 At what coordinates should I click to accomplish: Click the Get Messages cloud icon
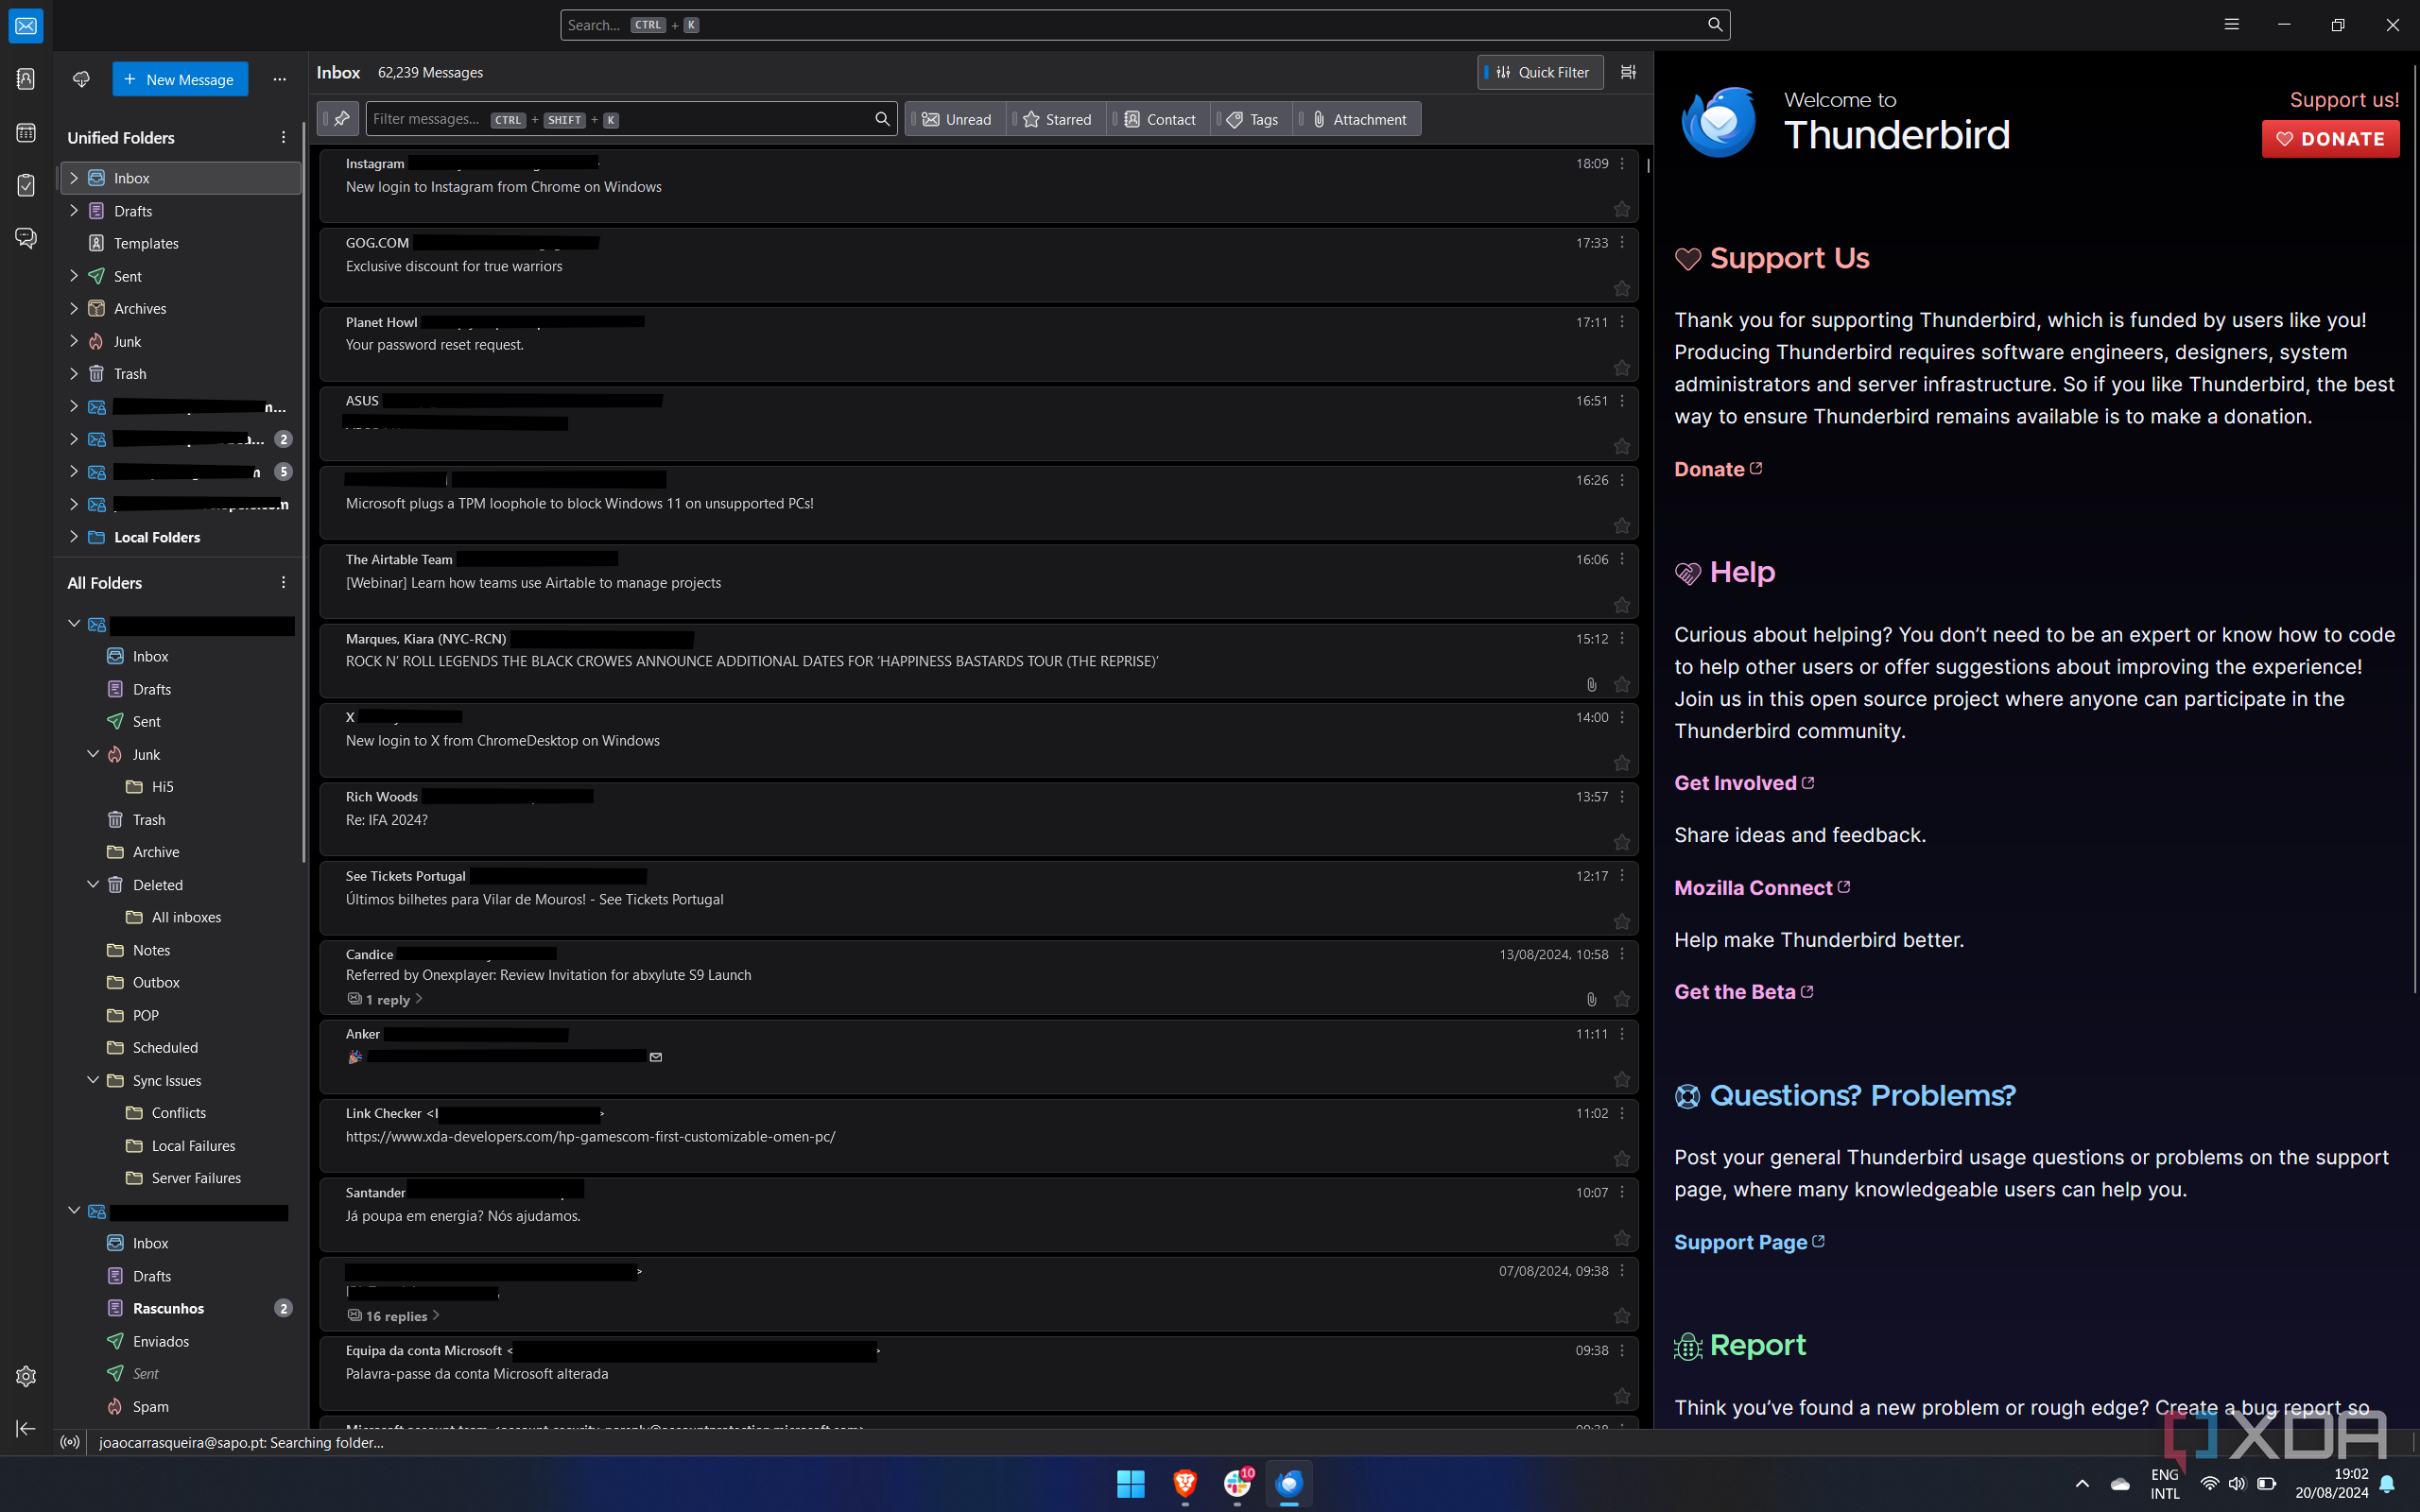81,79
